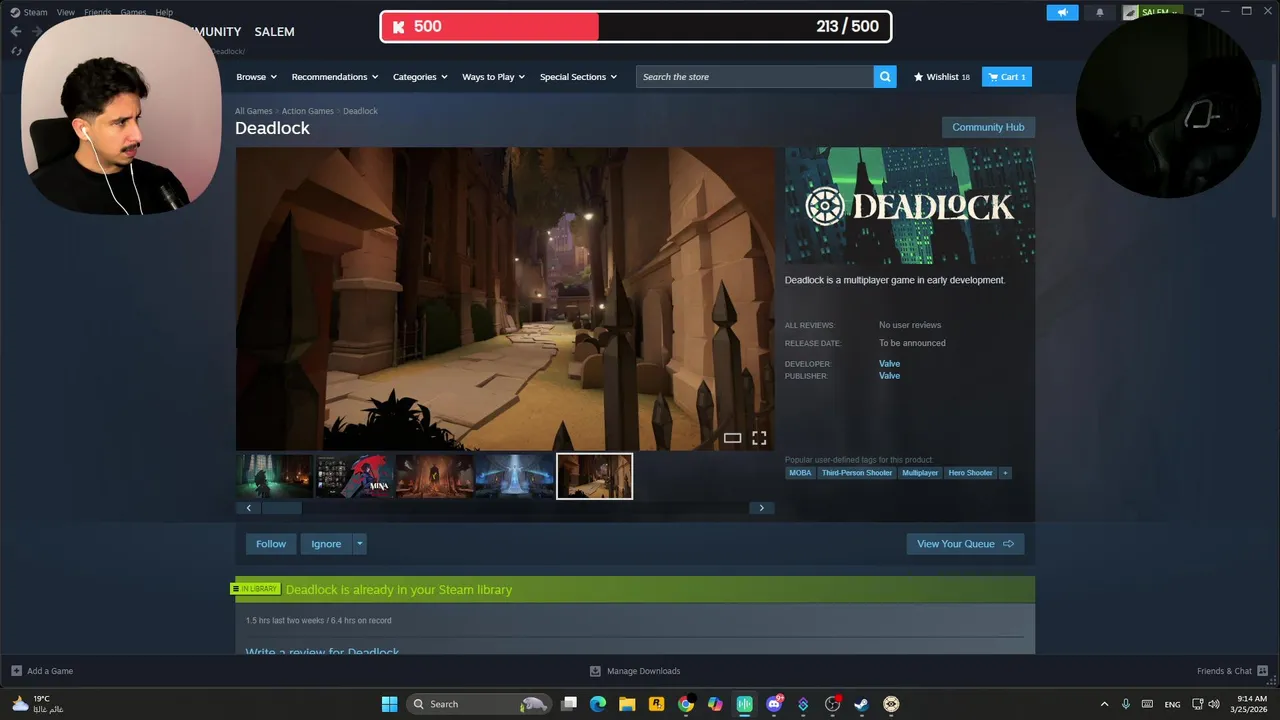Open the Steam taskbar icon
Screen dimensions: 1280x720
click(x=861, y=704)
